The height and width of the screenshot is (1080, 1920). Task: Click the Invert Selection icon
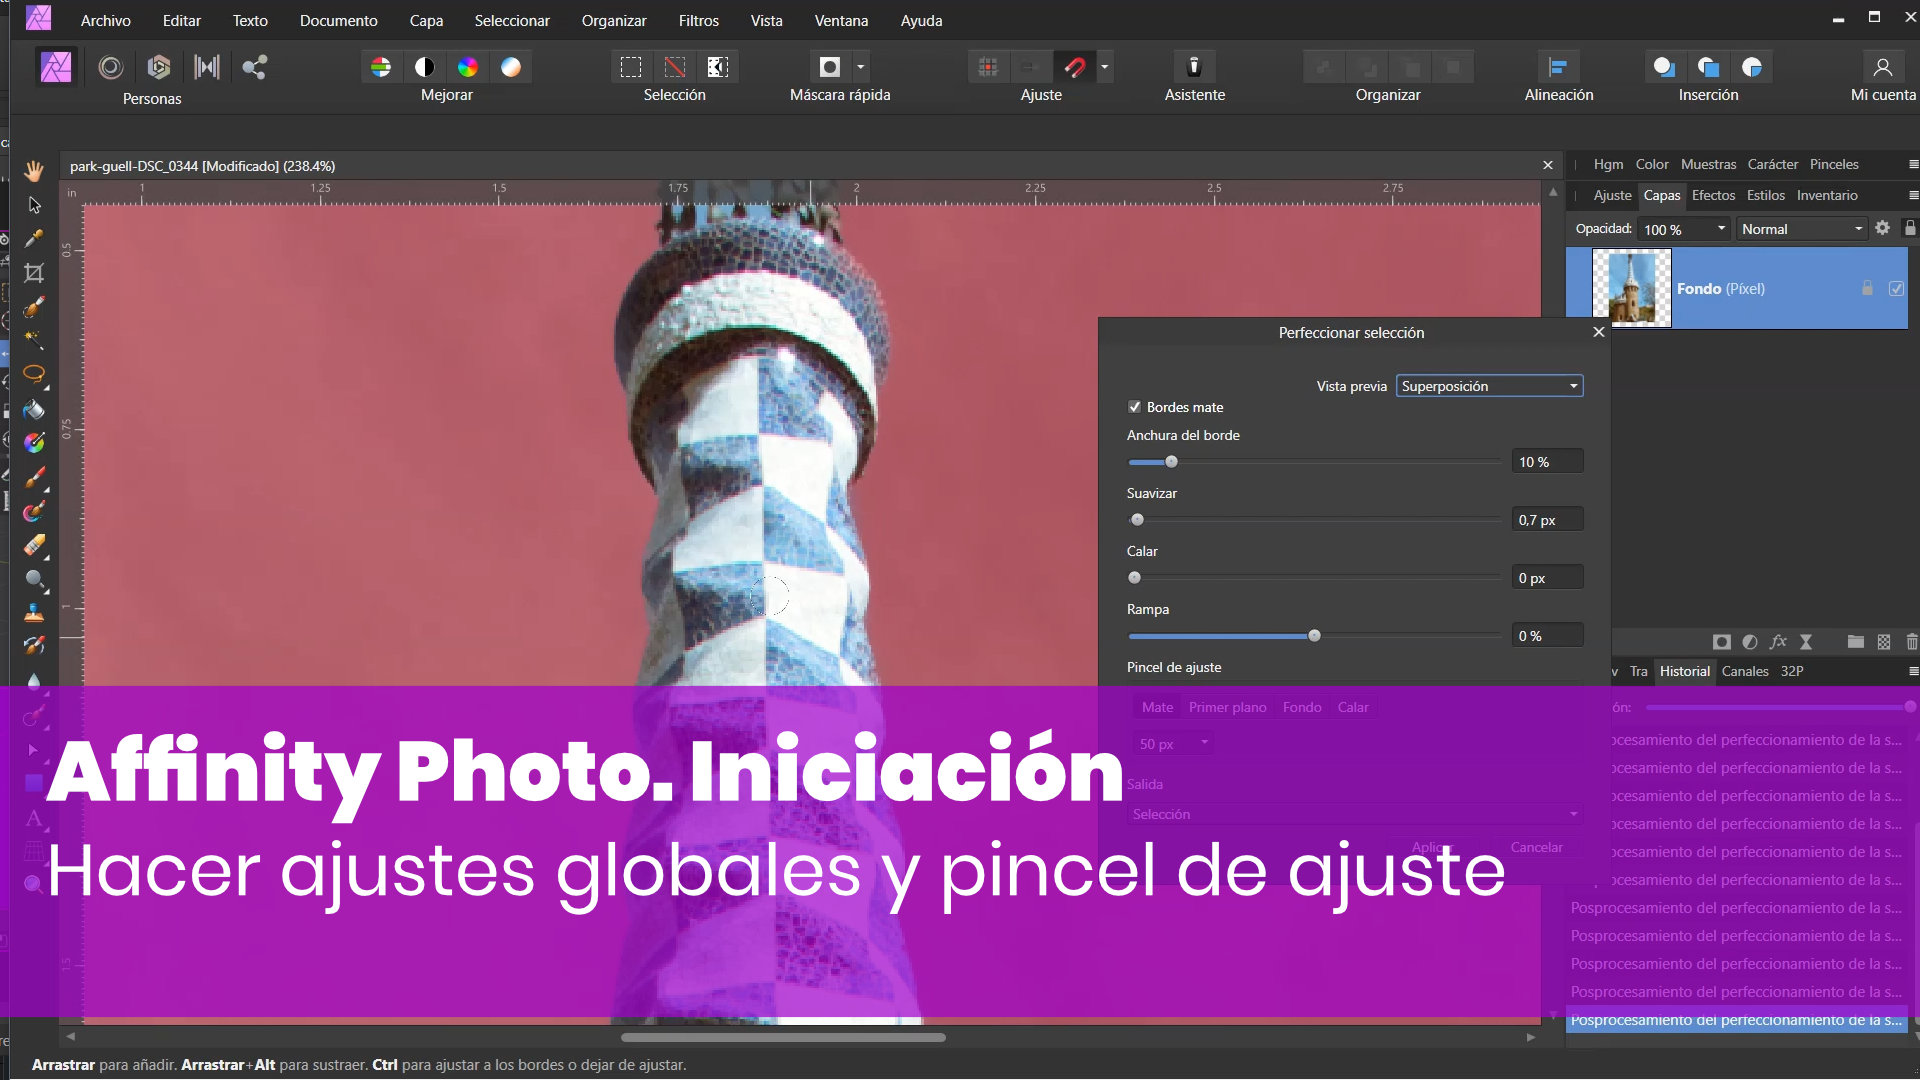coord(718,67)
